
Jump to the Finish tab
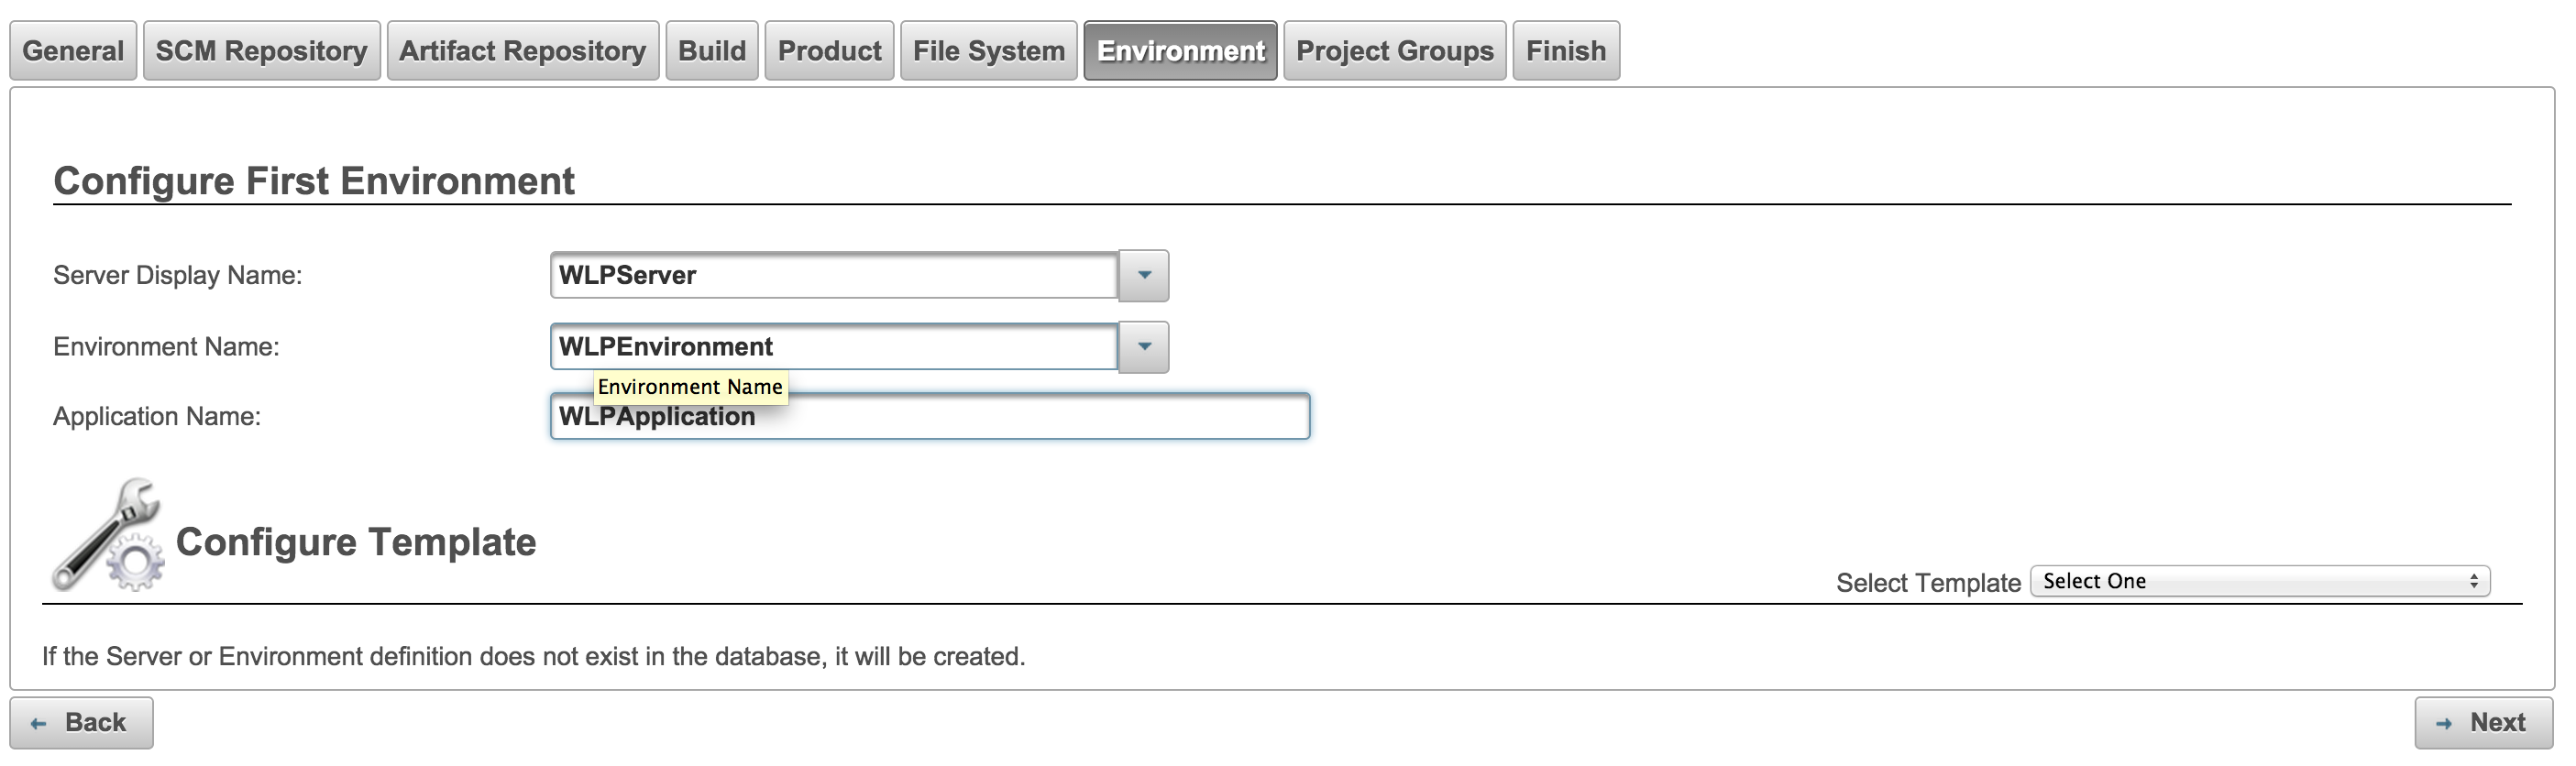[1566, 51]
